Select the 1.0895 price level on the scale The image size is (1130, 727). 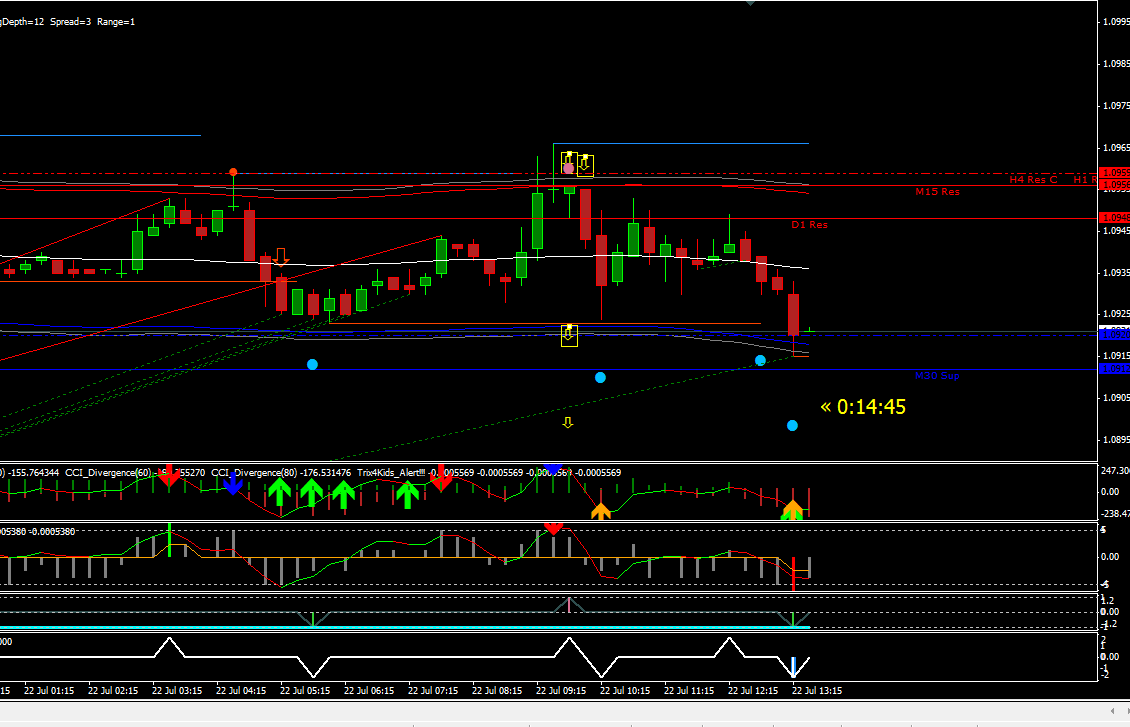click(x=1116, y=440)
